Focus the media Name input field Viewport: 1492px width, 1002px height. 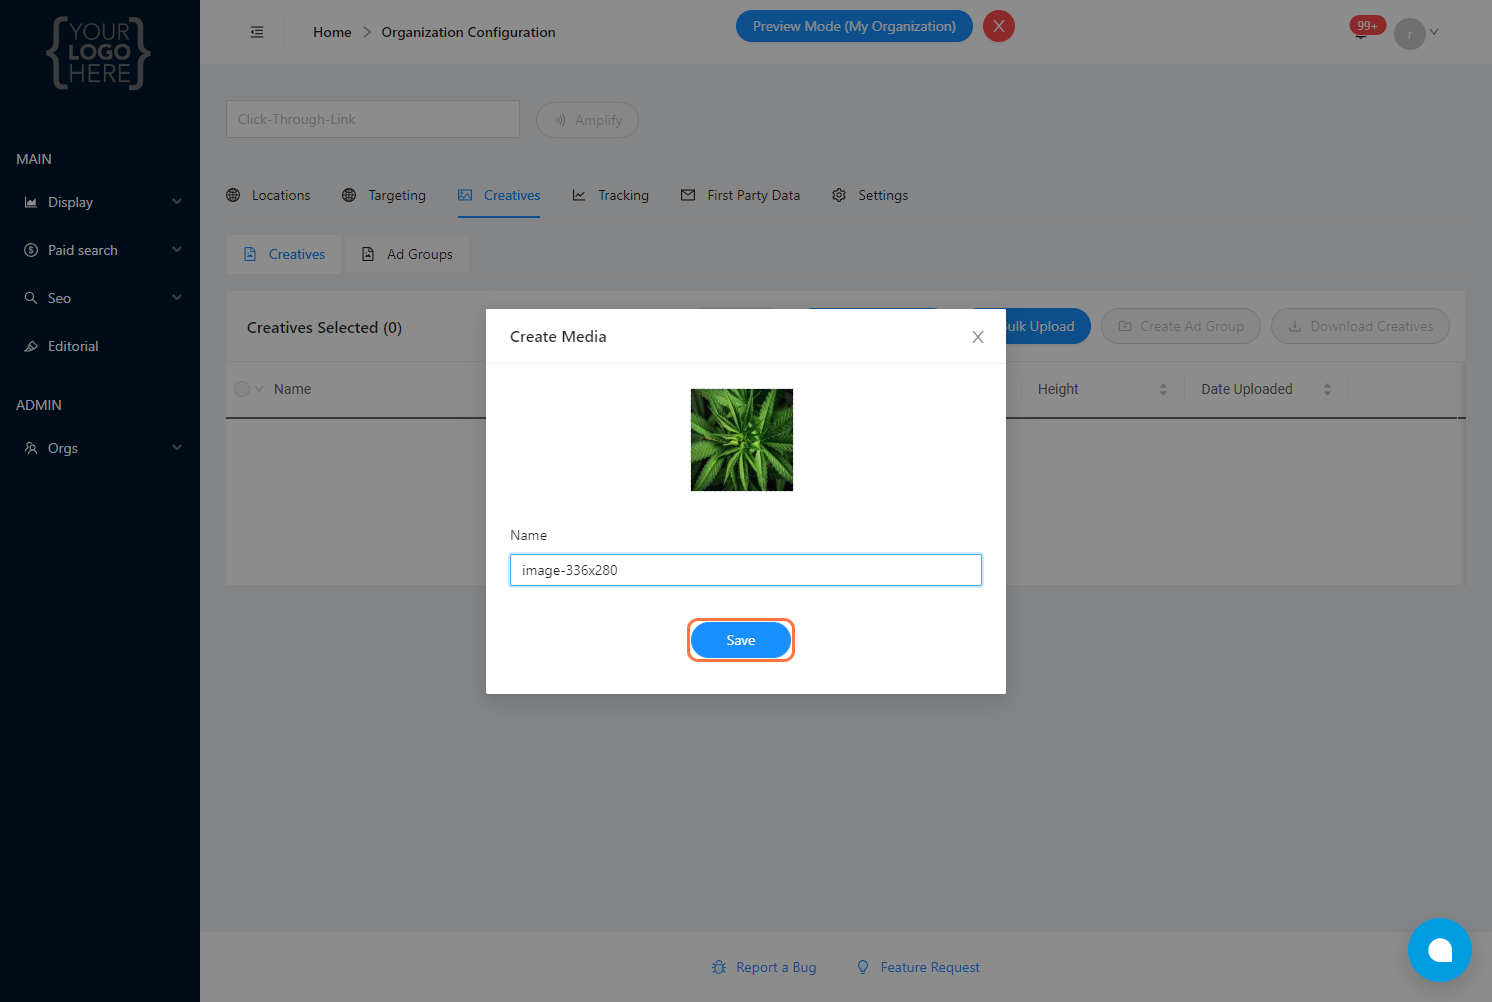746,570
